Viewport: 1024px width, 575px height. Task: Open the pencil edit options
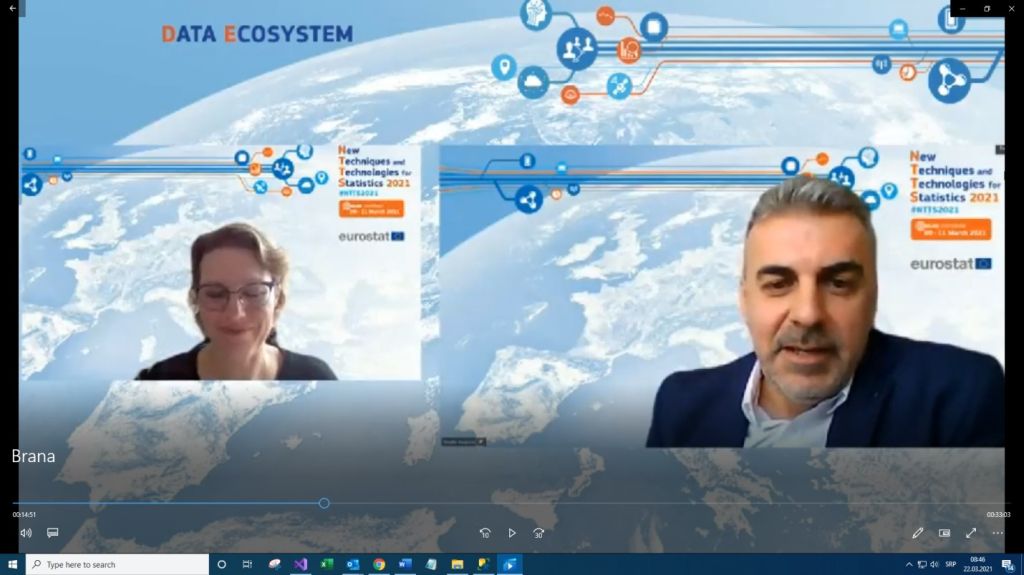[x=918, y=533]
